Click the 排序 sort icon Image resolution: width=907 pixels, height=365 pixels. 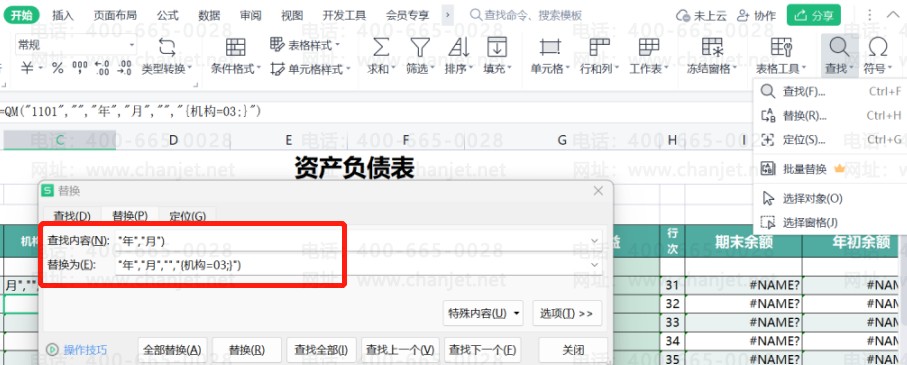pyautogui.click(x=458, y=47)
